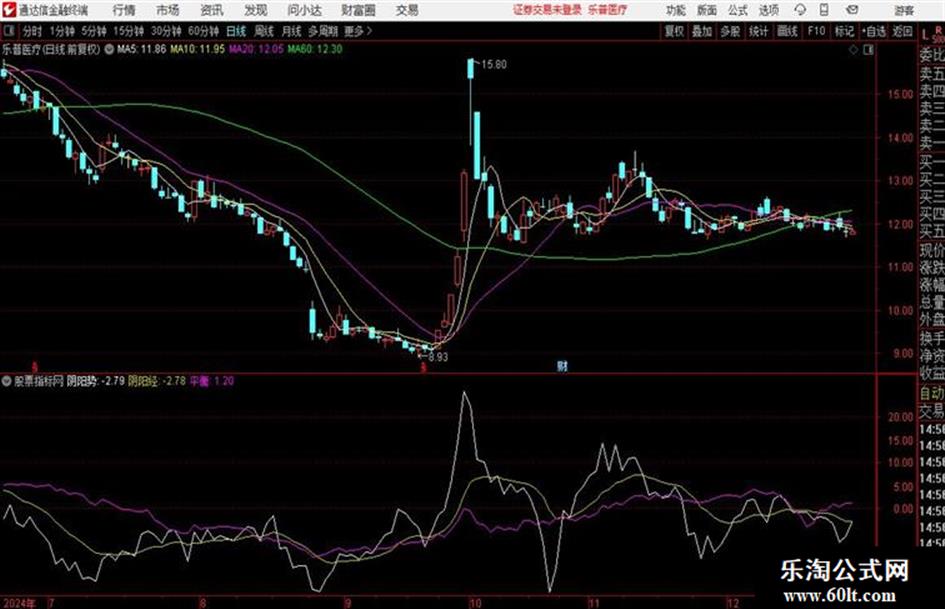Screen dimensions: 945x609
Task: Expand the 更多 periods chevron
Action: click(359, 31)
